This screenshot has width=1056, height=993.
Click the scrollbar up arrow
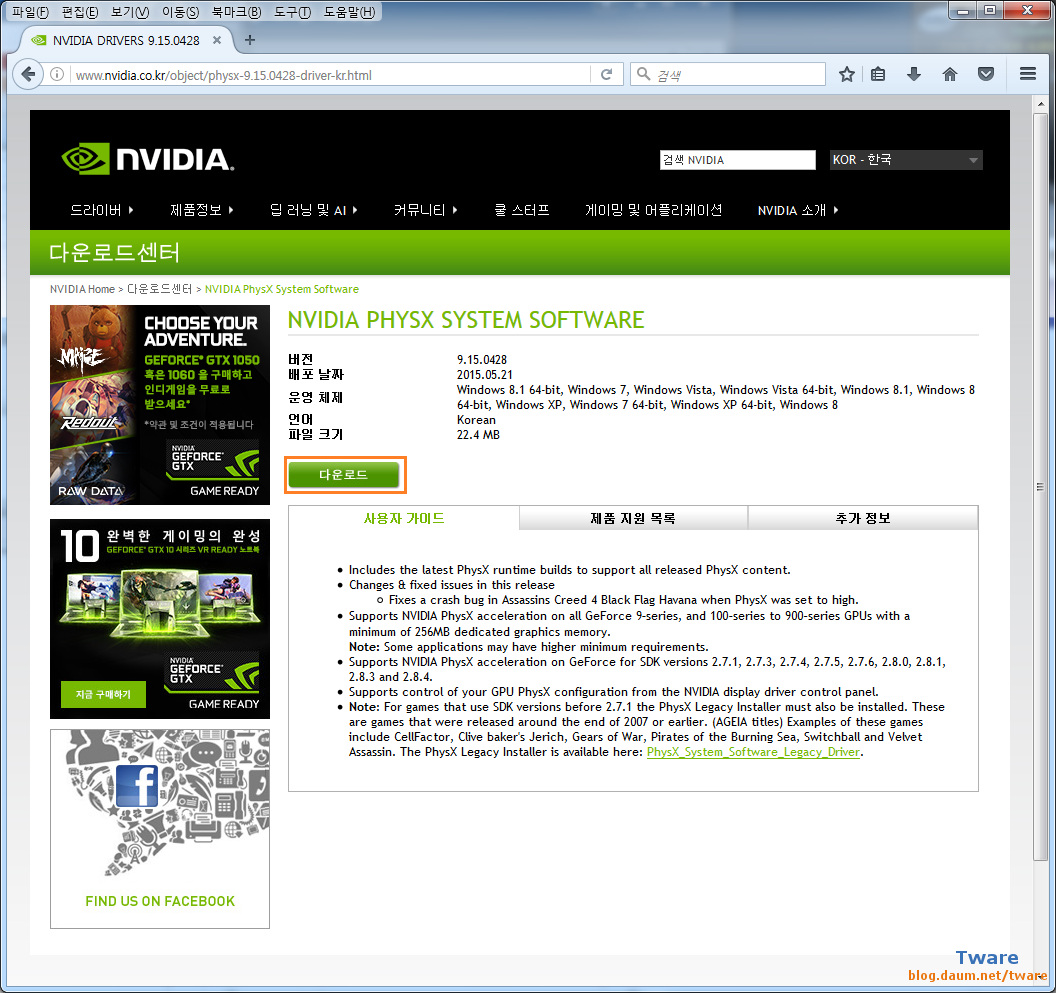pyautogui.click(x=1041, y=104)
